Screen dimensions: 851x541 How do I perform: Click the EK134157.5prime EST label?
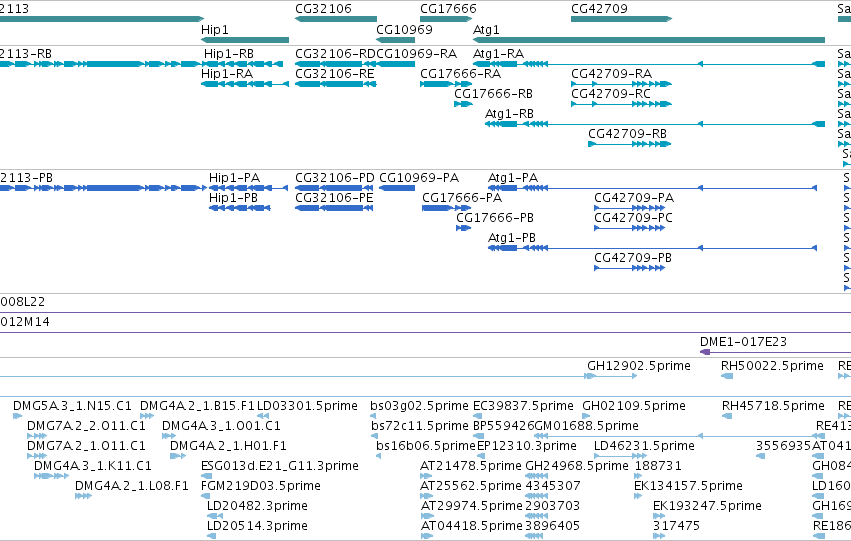tap(688, 486)
